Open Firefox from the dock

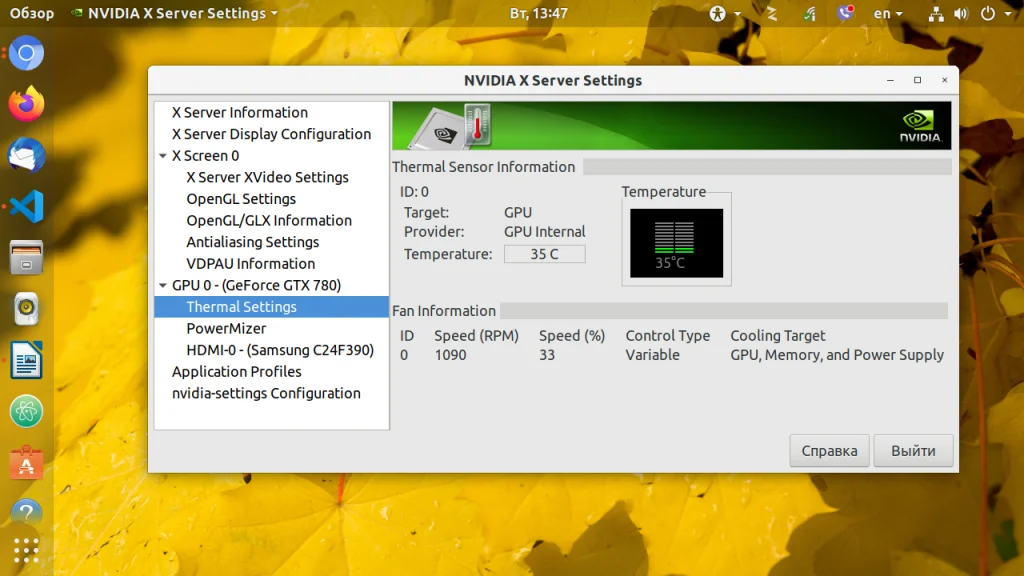27,103
